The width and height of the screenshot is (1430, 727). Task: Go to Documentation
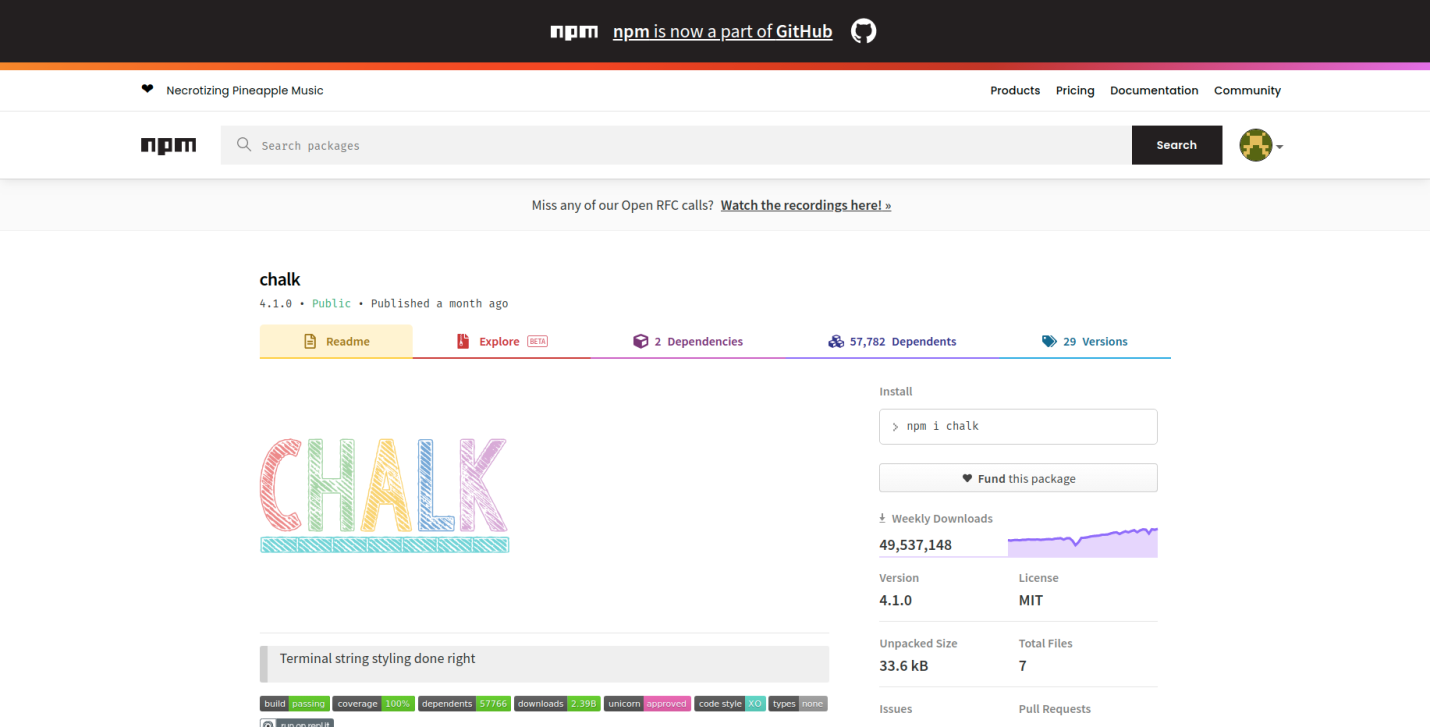[1154, 90]
